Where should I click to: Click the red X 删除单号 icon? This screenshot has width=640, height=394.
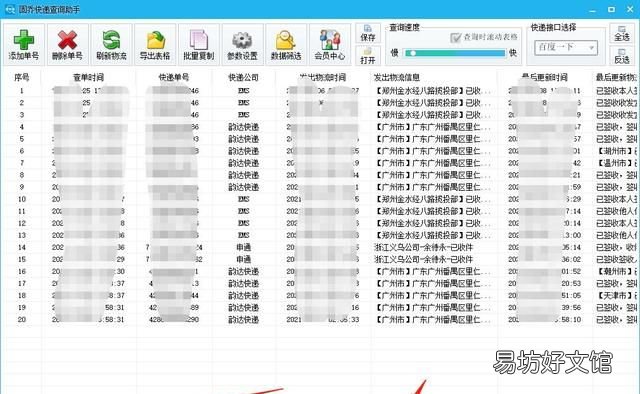[x=67, y=44]
